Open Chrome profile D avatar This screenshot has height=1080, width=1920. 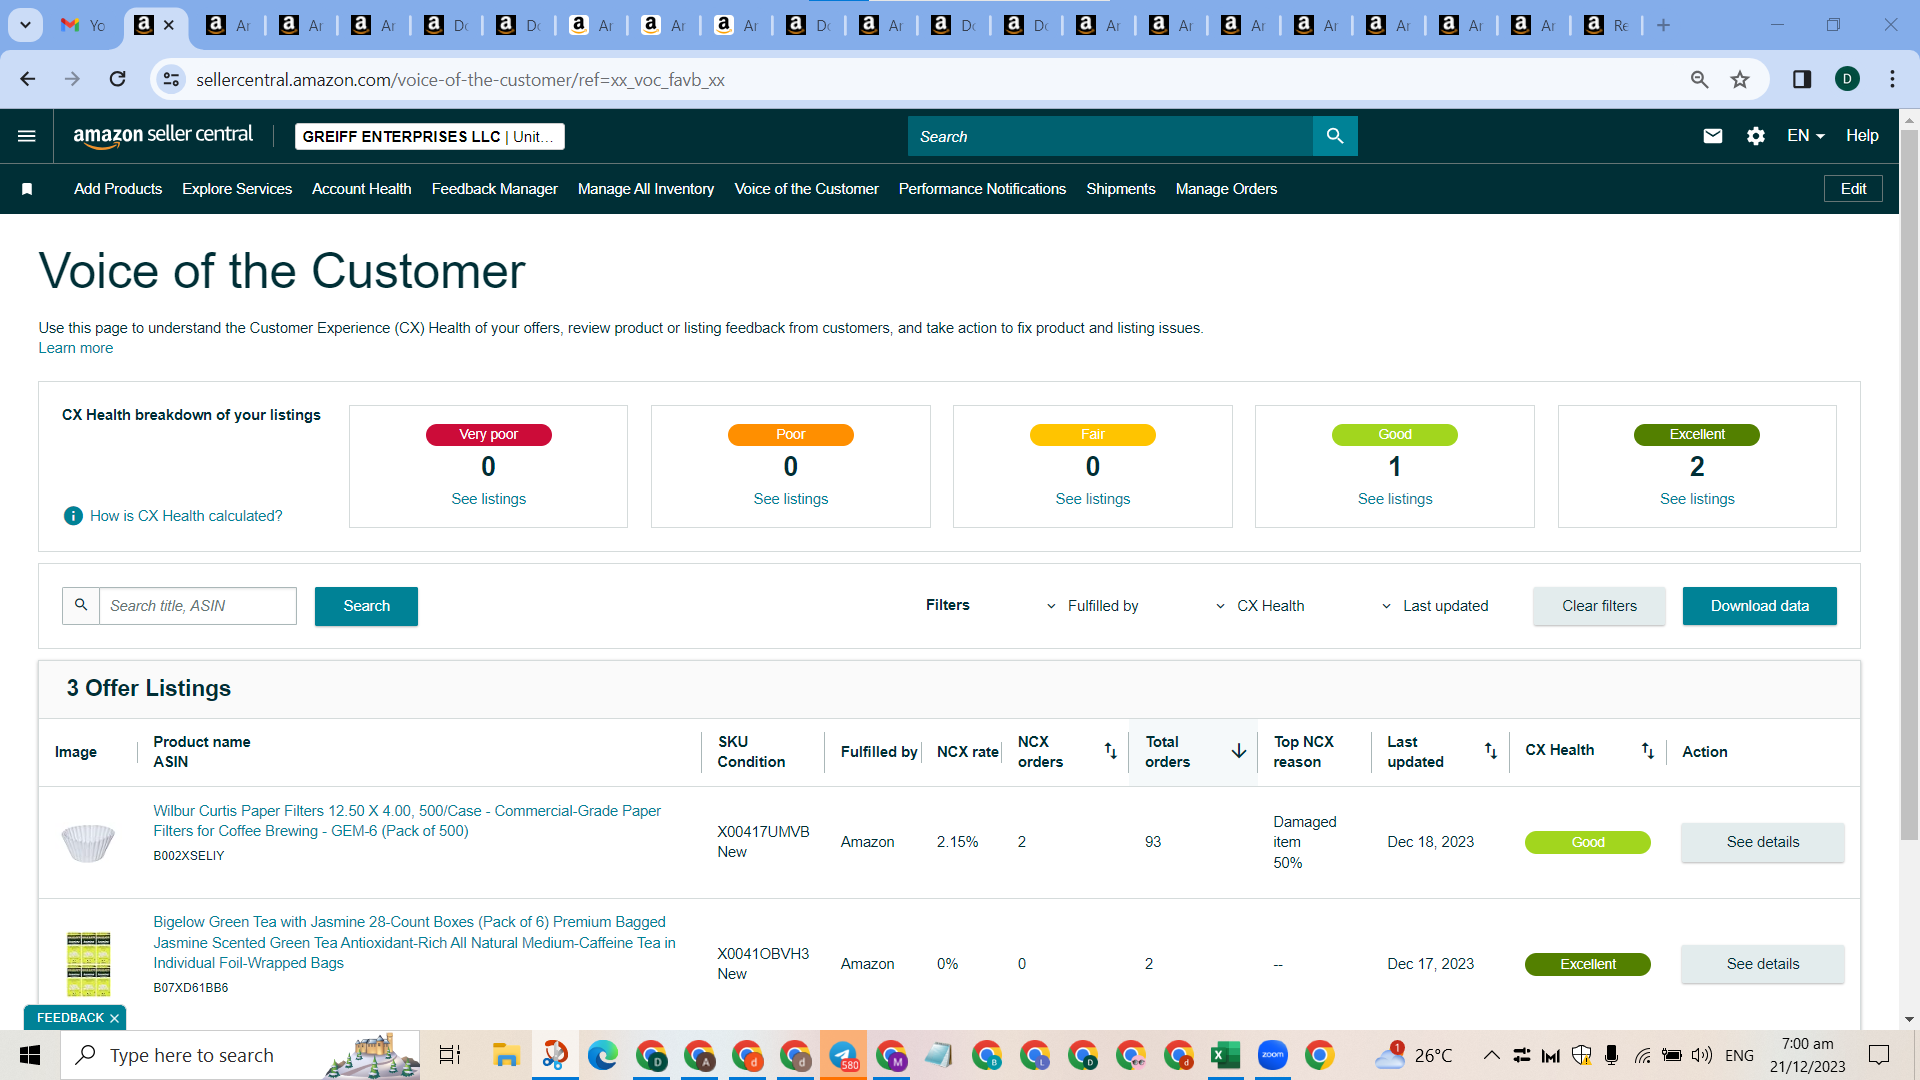coord(1848,79)
